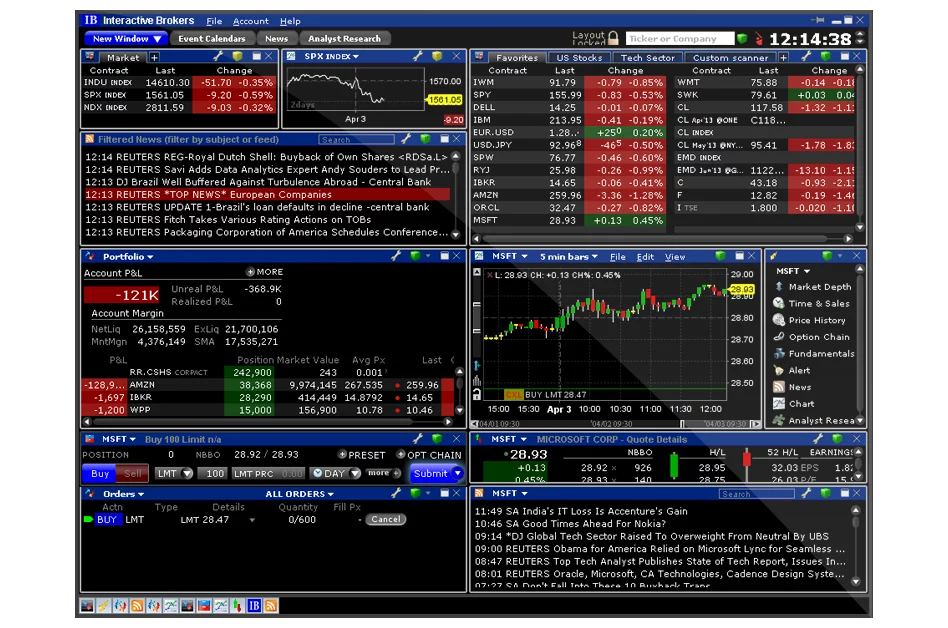Add a new tab in the Market panel
The image size is (948, 628).
[x=154, y=57]
